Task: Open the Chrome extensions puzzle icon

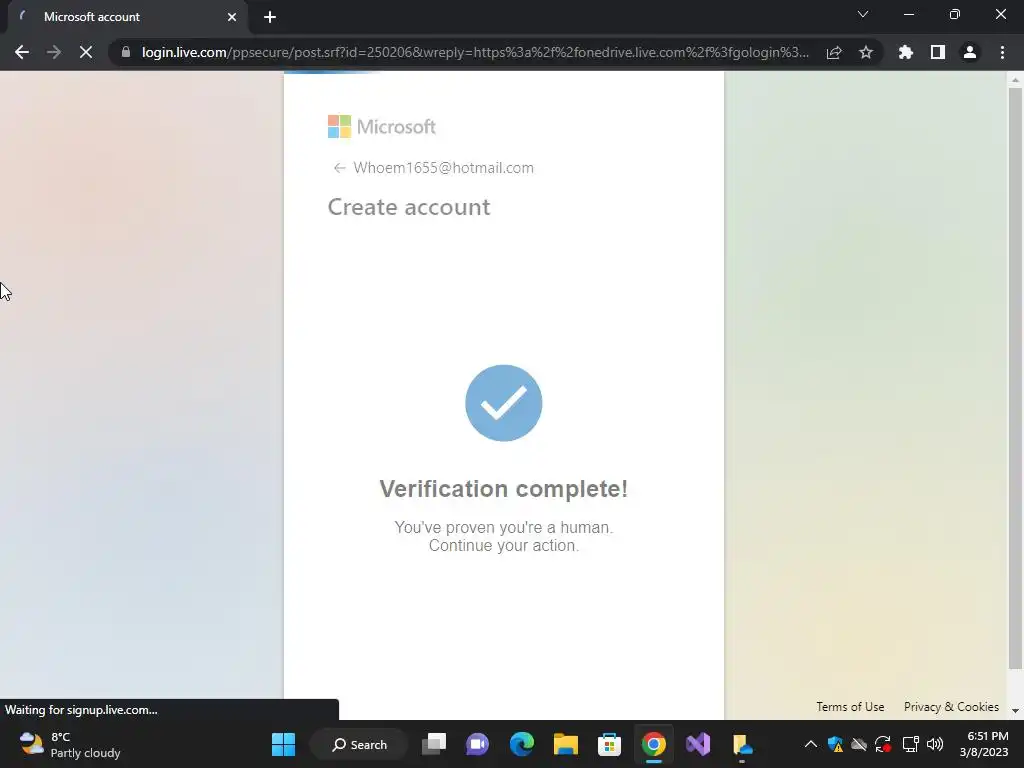Action: pos(906,52)
